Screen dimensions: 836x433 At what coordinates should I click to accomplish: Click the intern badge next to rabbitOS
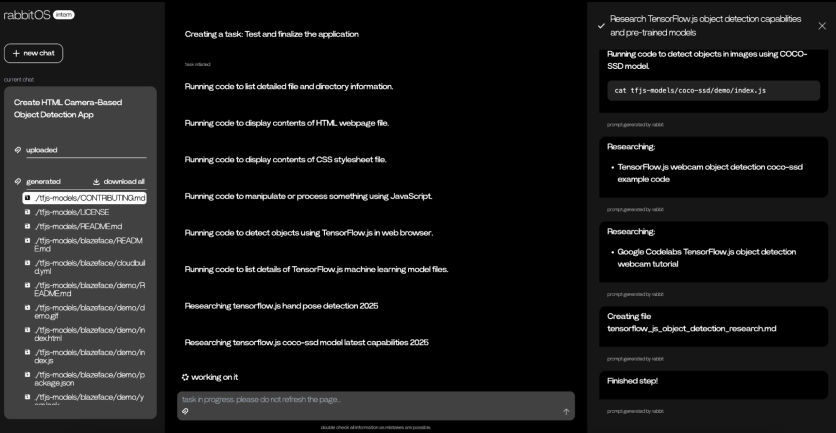point(62,15)
